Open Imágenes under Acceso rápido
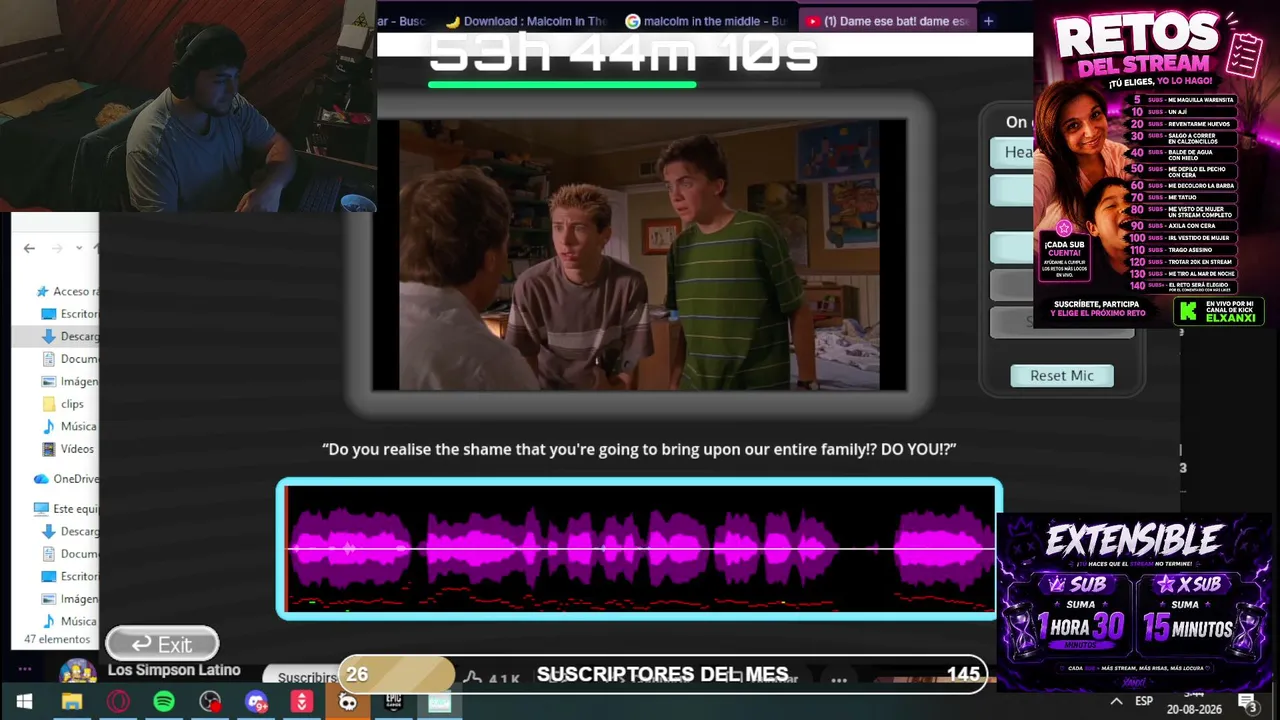 [70, 381]
